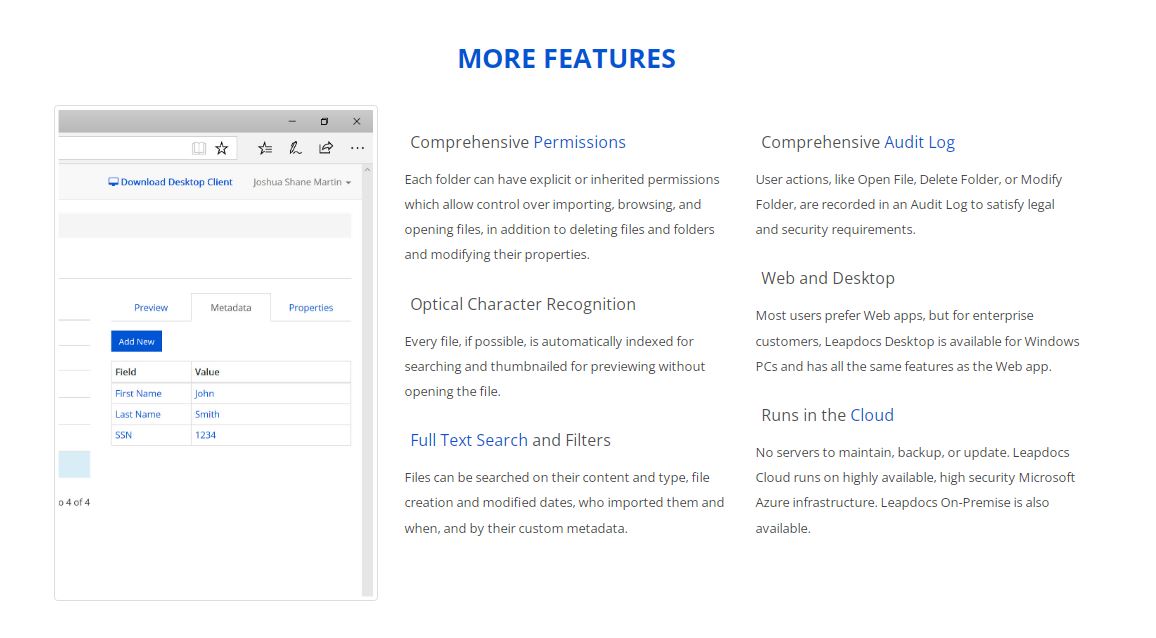The width and height of the screenshot is (1156, 638).
Task: Click the Optical Character Recognition heading
Action: coord(523,305)
